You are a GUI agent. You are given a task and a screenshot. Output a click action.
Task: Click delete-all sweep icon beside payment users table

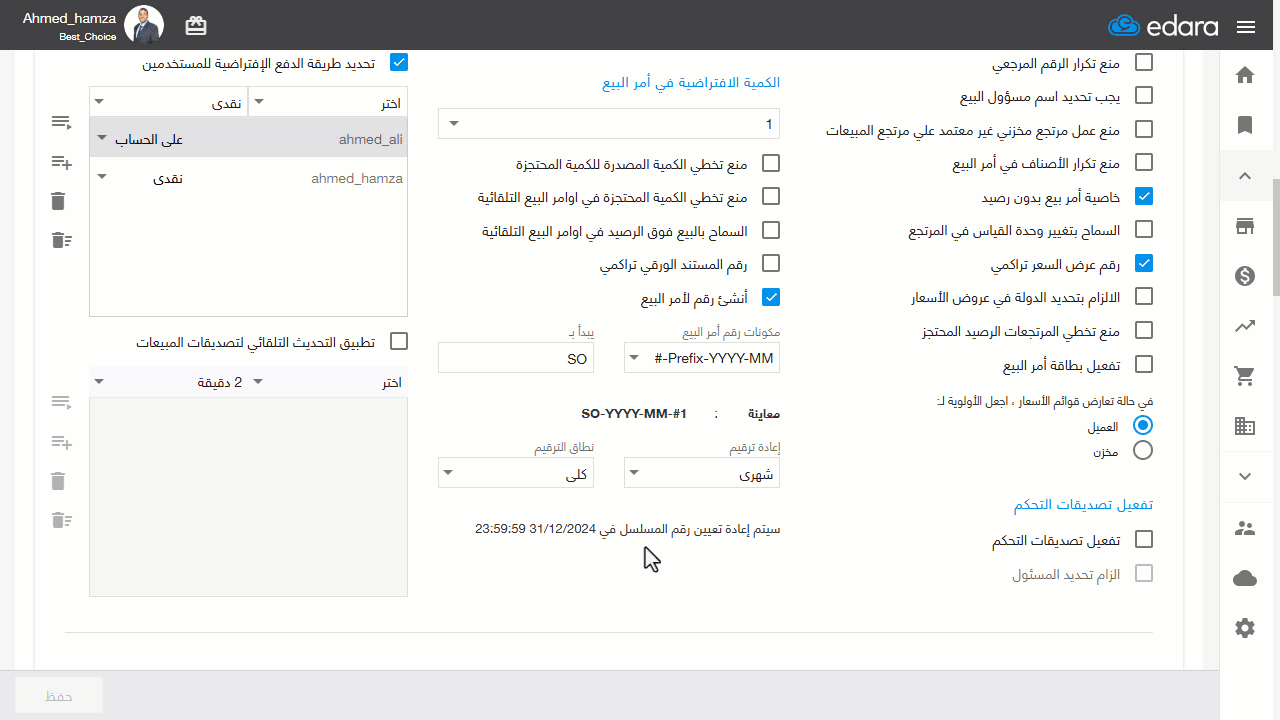click(x=61, y=240)
